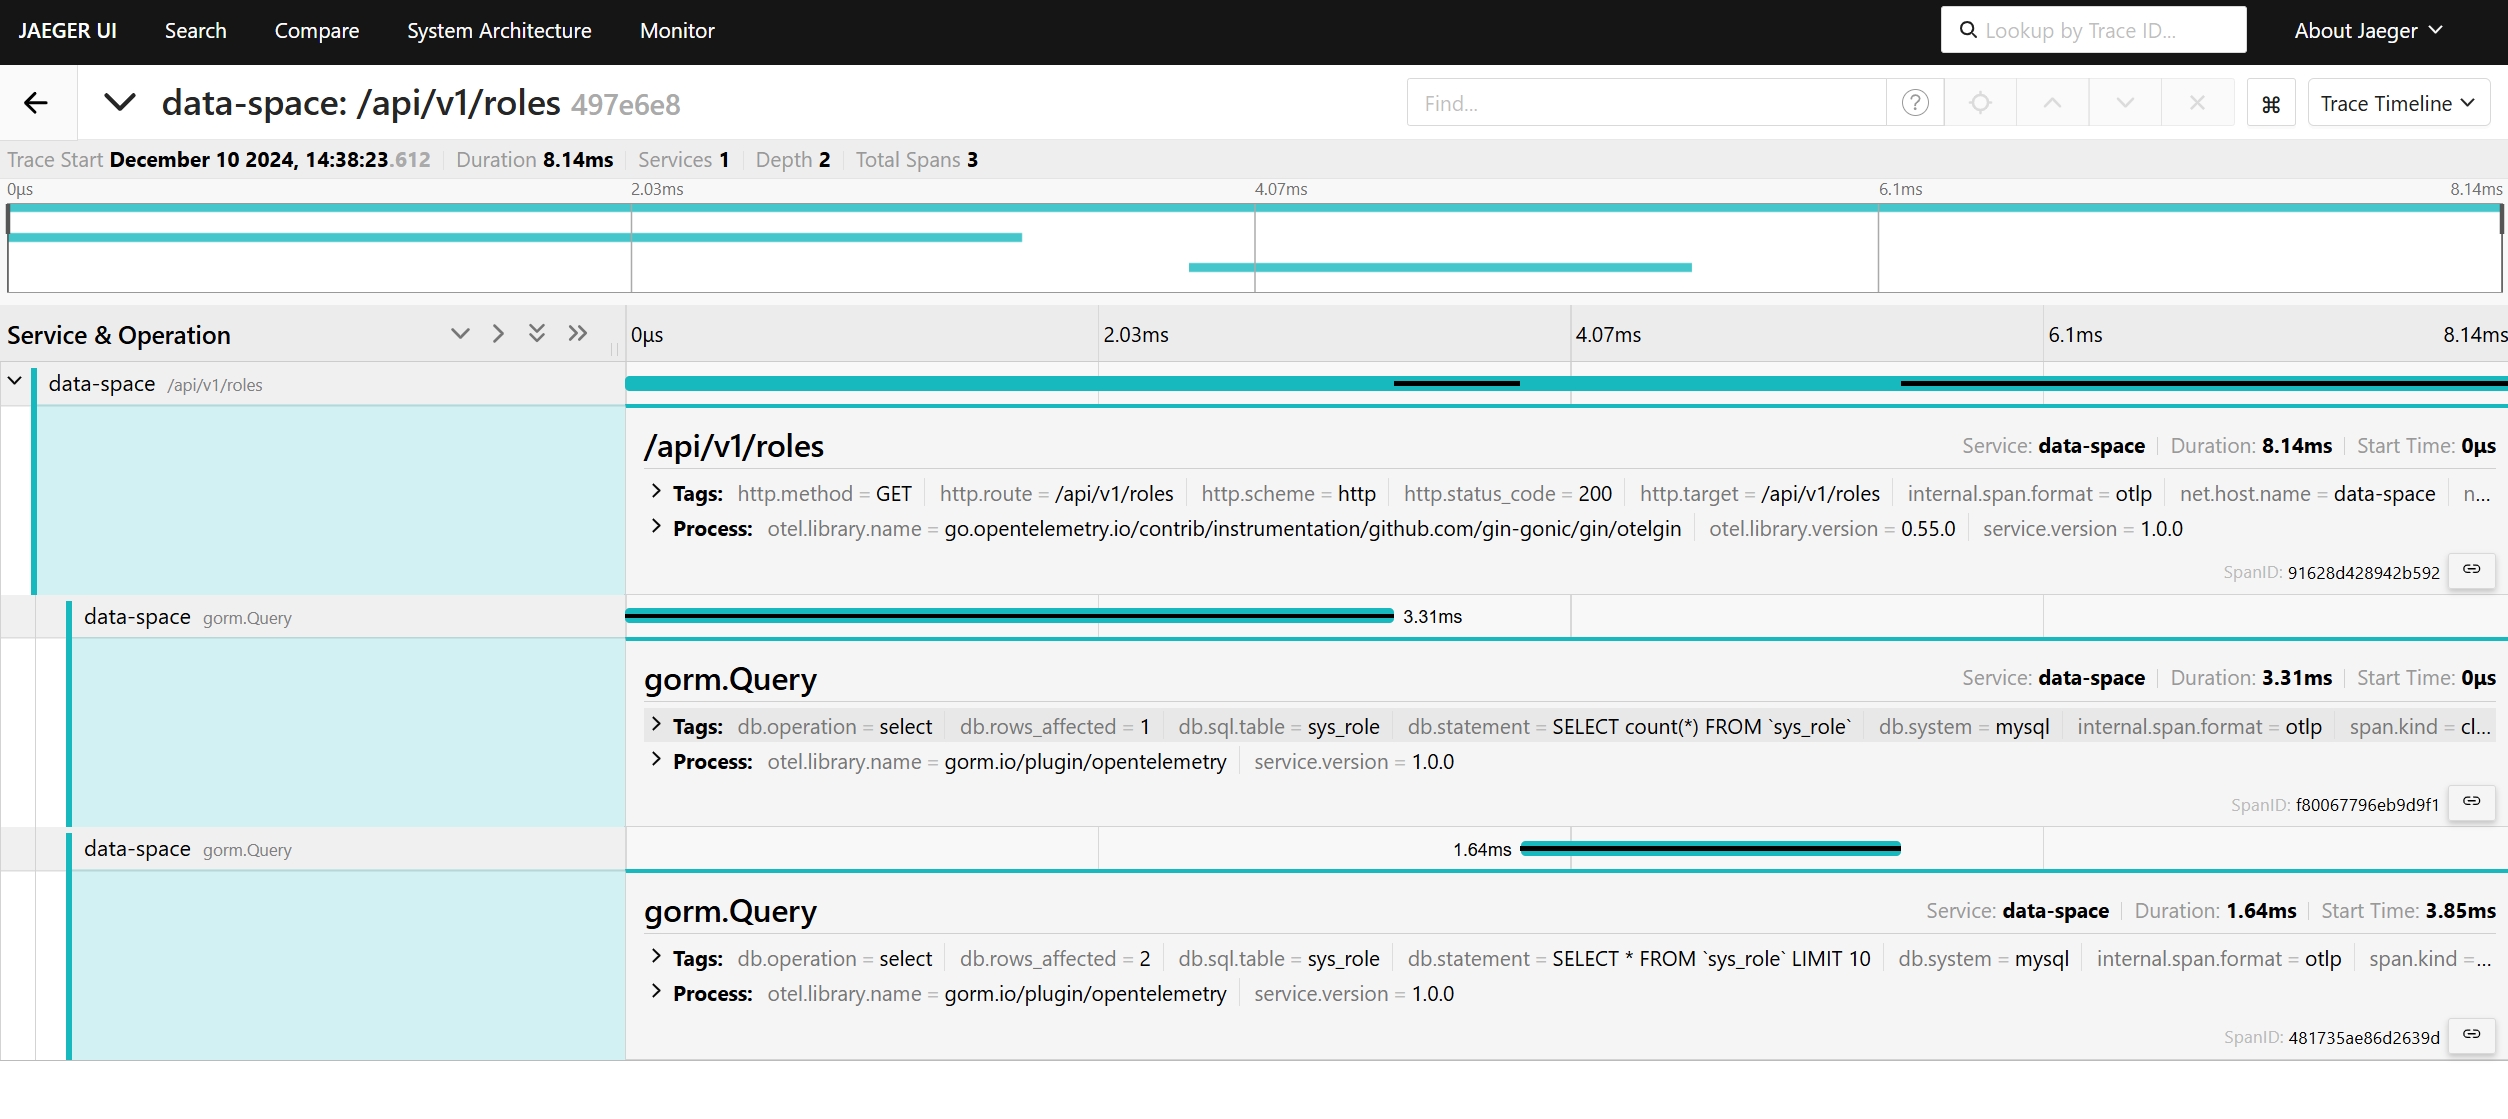Go to System Architecture page
This screenshot has height=1119, width=2508.
[x=499, y=31]
